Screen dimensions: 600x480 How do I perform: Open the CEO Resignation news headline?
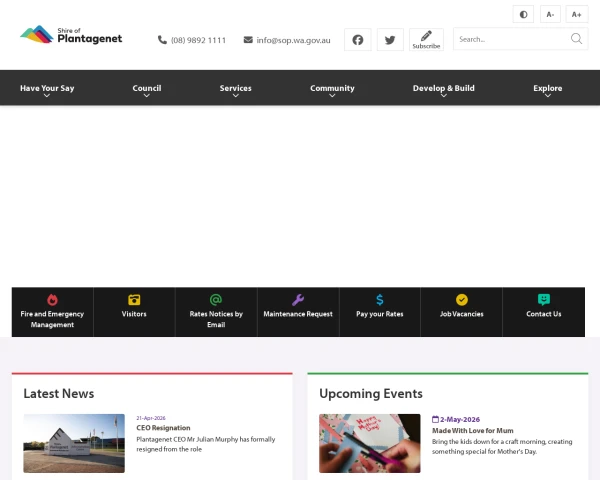click(x=163, y=428)
